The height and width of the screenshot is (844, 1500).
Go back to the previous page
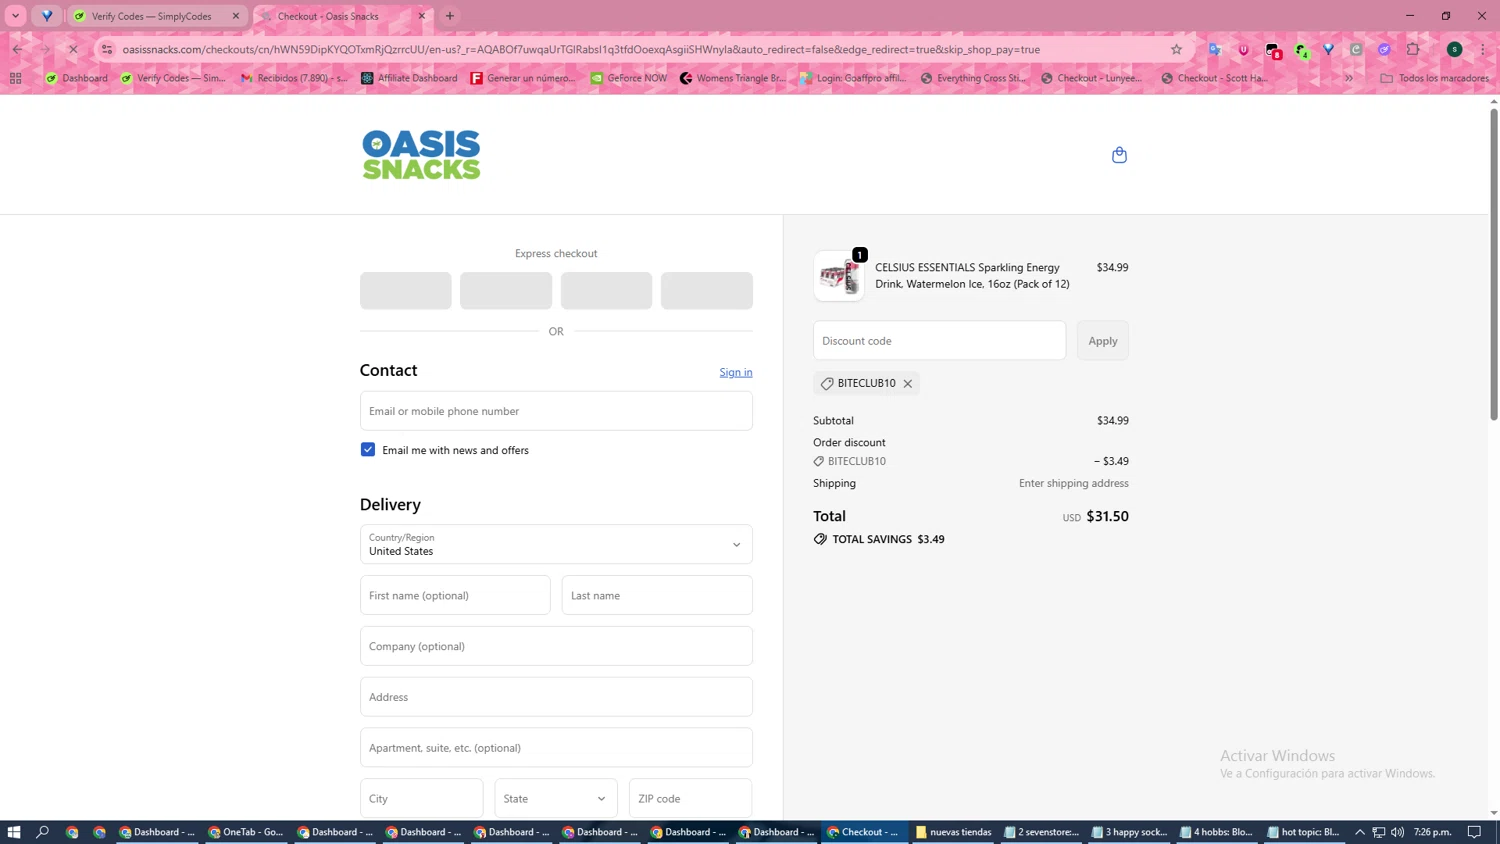pos(18,49)
